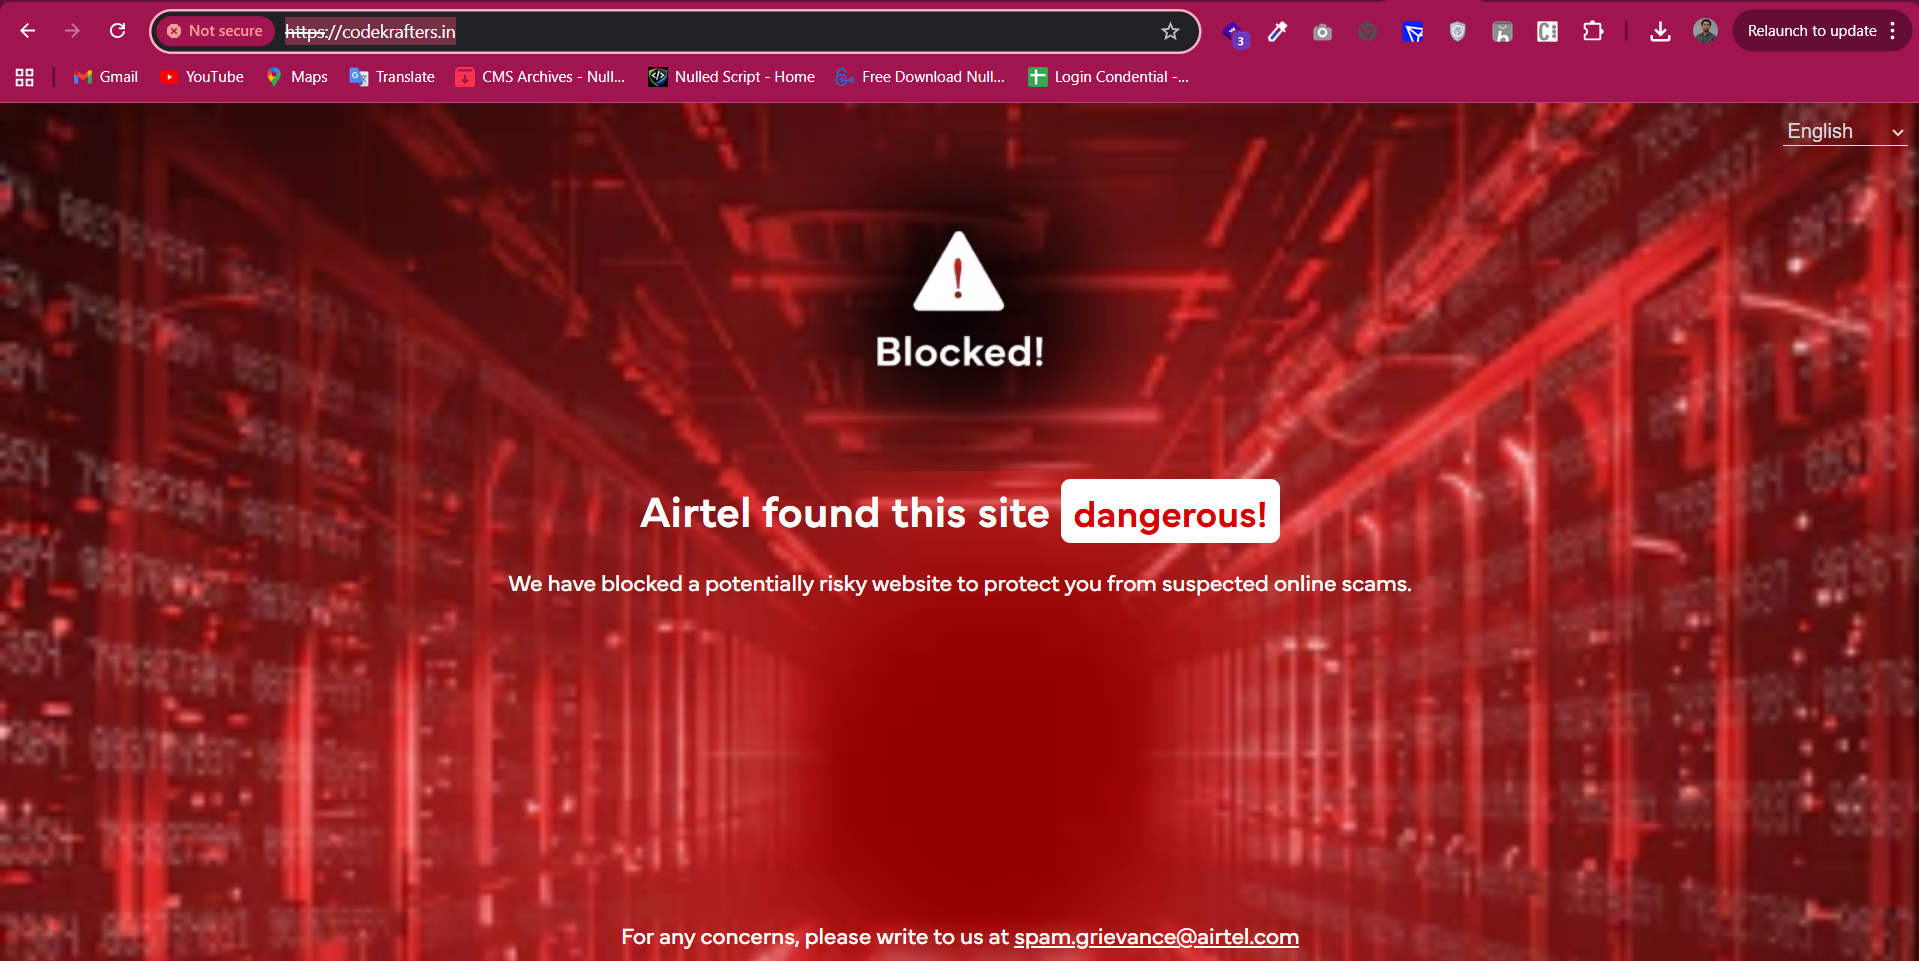Open the eyedropper color picker extension
Image resolution: width=1919 pixels, height=961 pixels.
(x=1277, y=32)
